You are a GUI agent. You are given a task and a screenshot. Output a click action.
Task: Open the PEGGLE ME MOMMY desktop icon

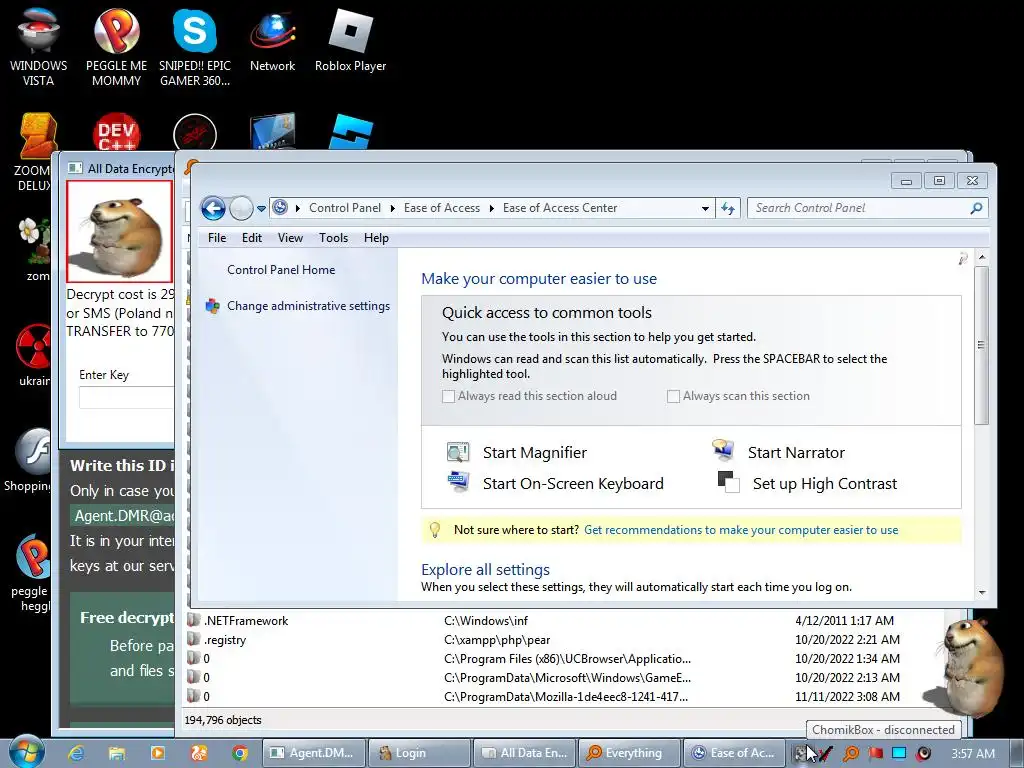[116, 47]
